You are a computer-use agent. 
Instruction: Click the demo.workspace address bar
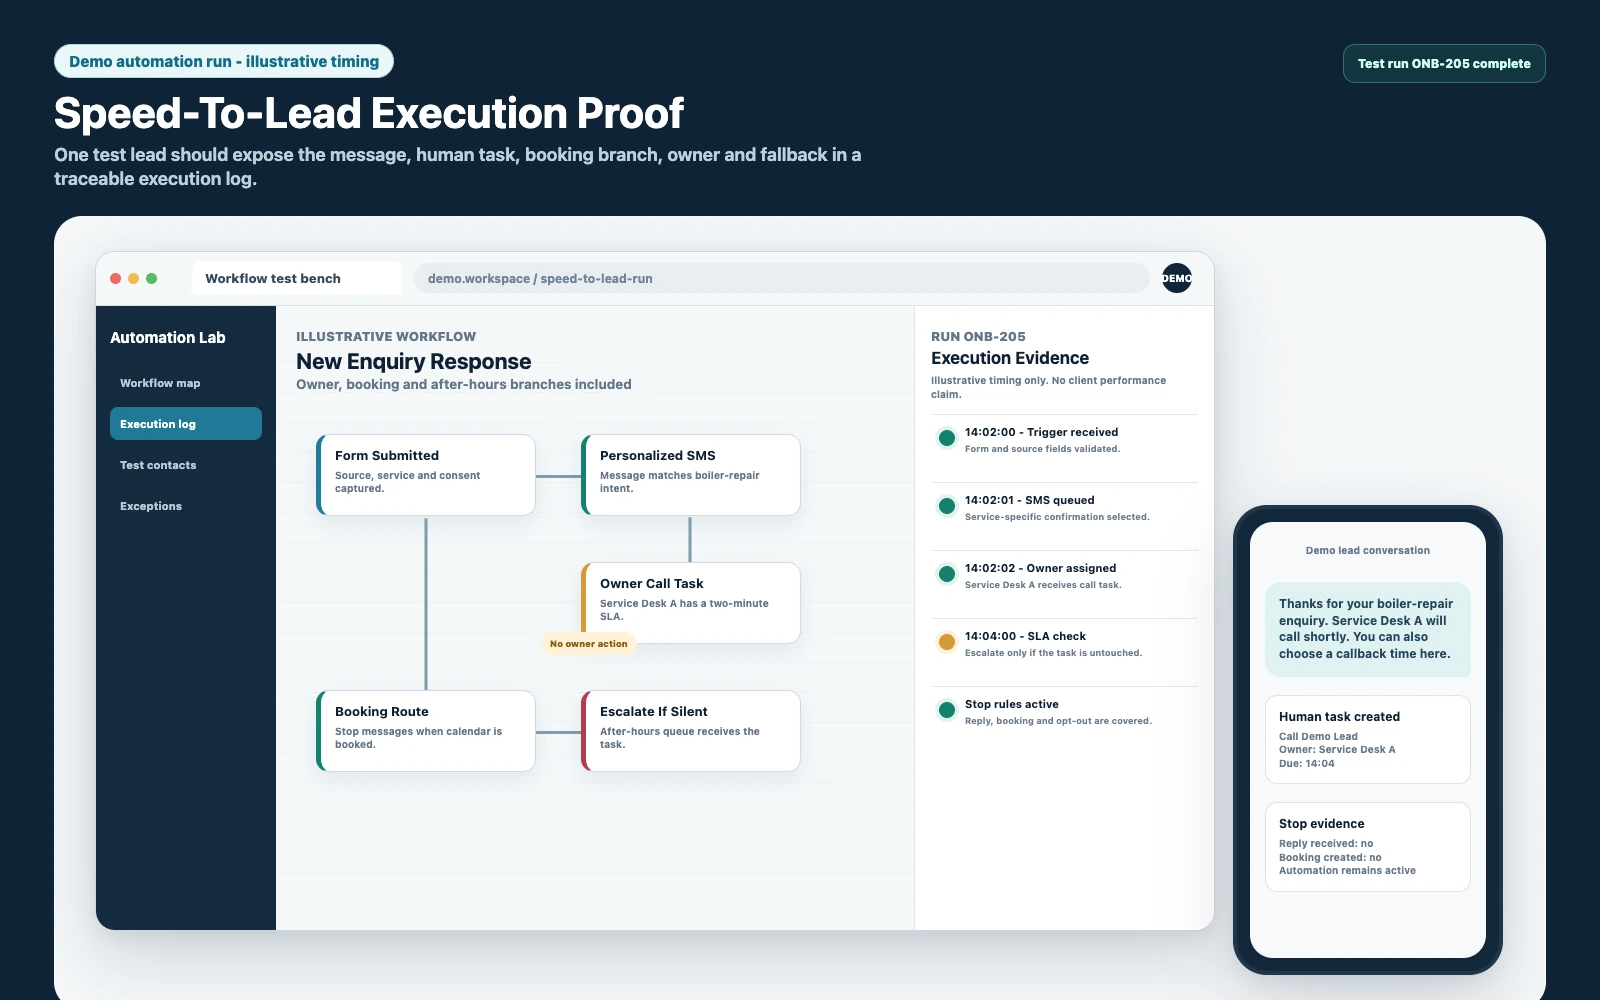click(781, 278)
